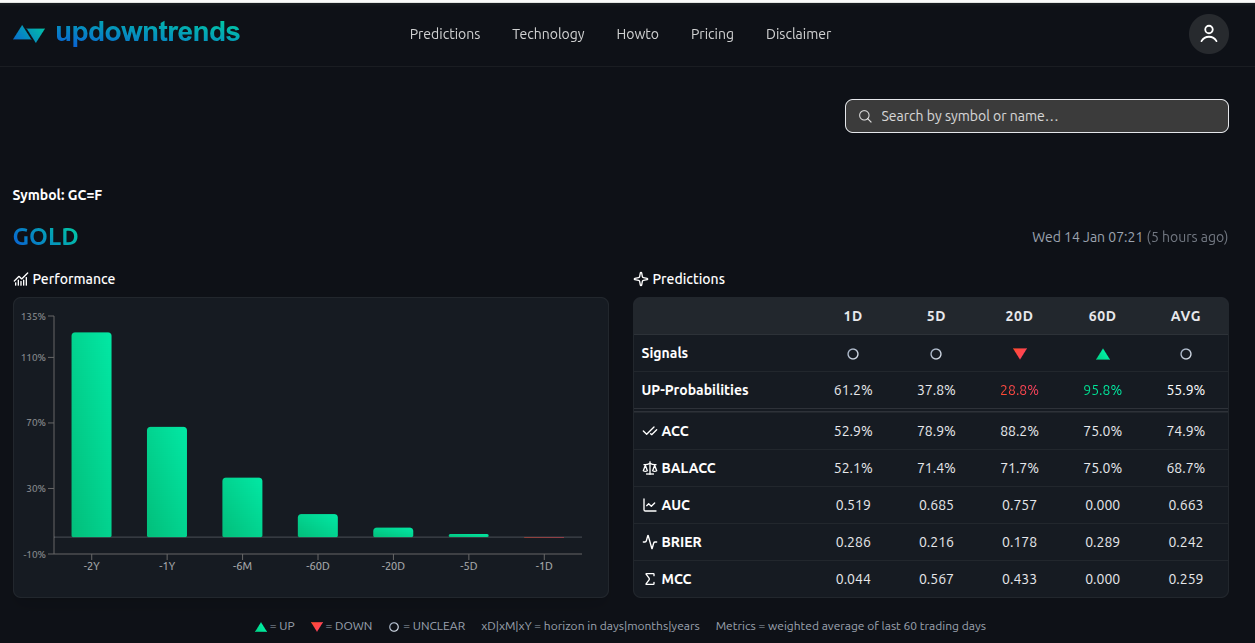Click the 60D green up triangle signal
The width and height of the screenshot is (1255, 643).
[1102, 354]
